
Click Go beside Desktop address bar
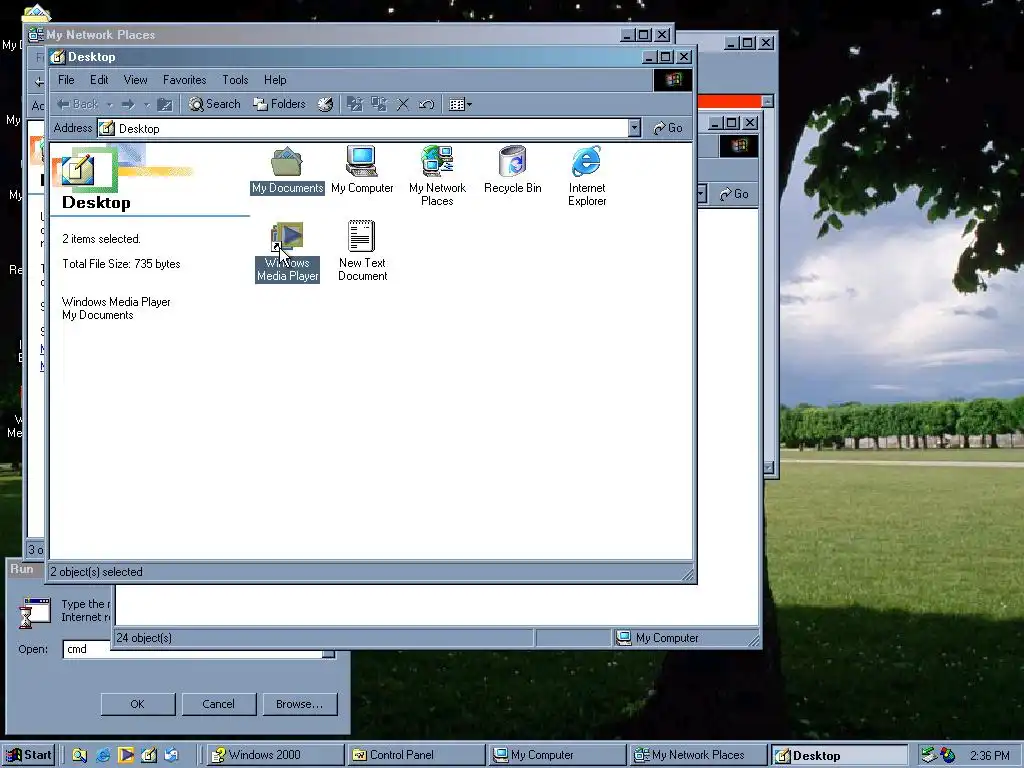click(668, 128)
